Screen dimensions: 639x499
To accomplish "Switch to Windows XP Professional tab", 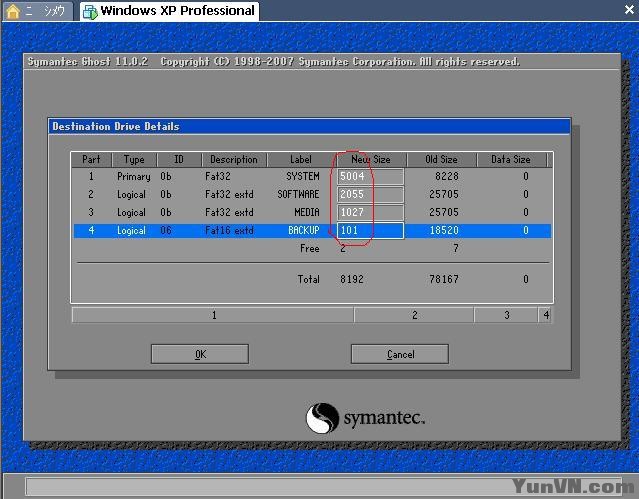I will click(170, 11).
